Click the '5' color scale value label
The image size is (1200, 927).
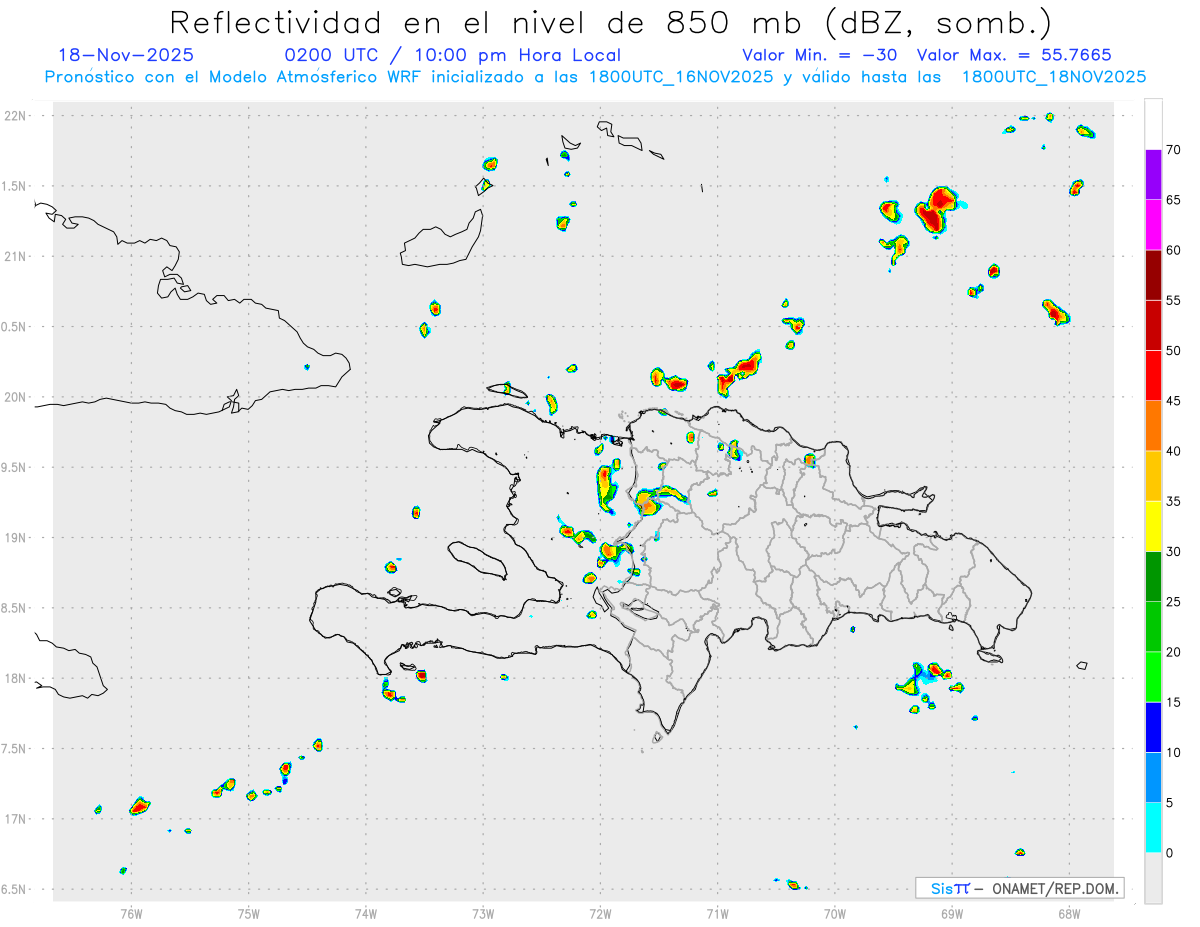pos(1170,802)
